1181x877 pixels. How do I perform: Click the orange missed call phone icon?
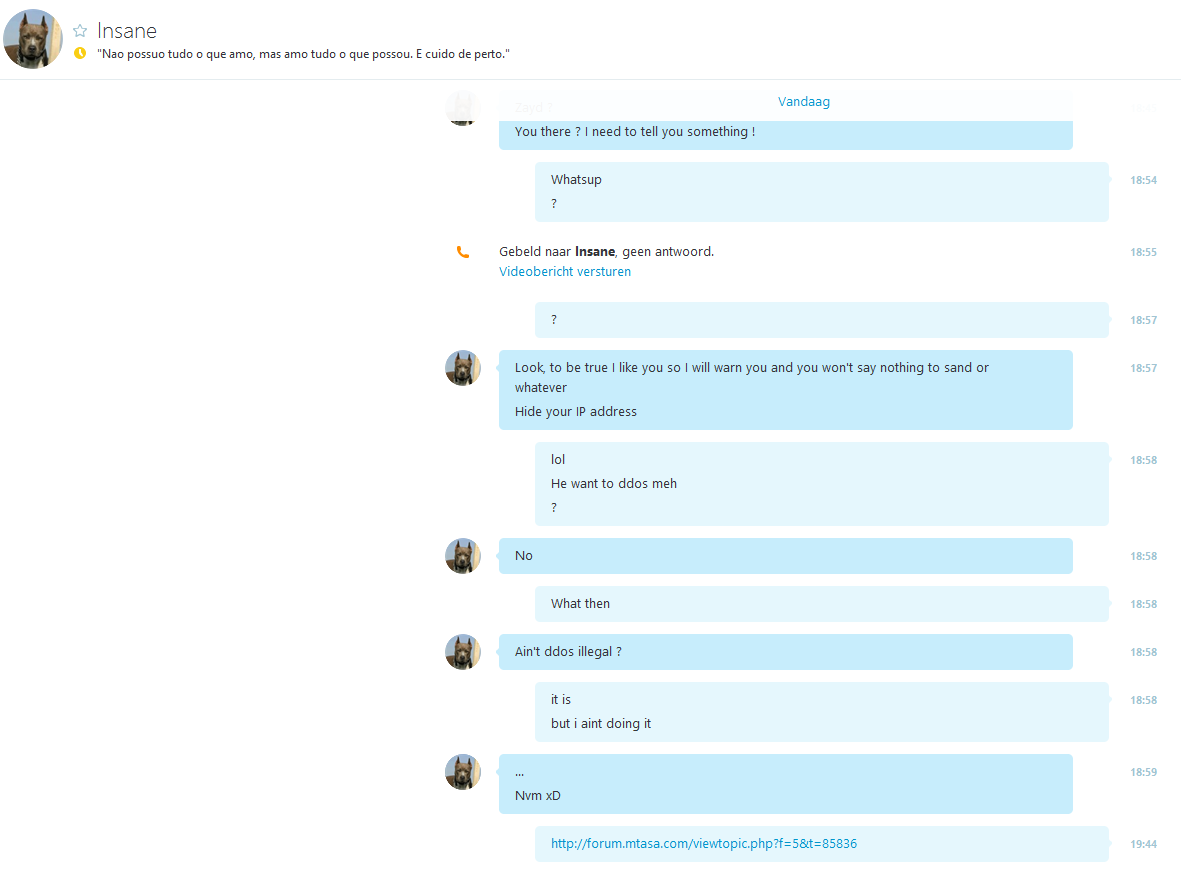coord(462,252)
